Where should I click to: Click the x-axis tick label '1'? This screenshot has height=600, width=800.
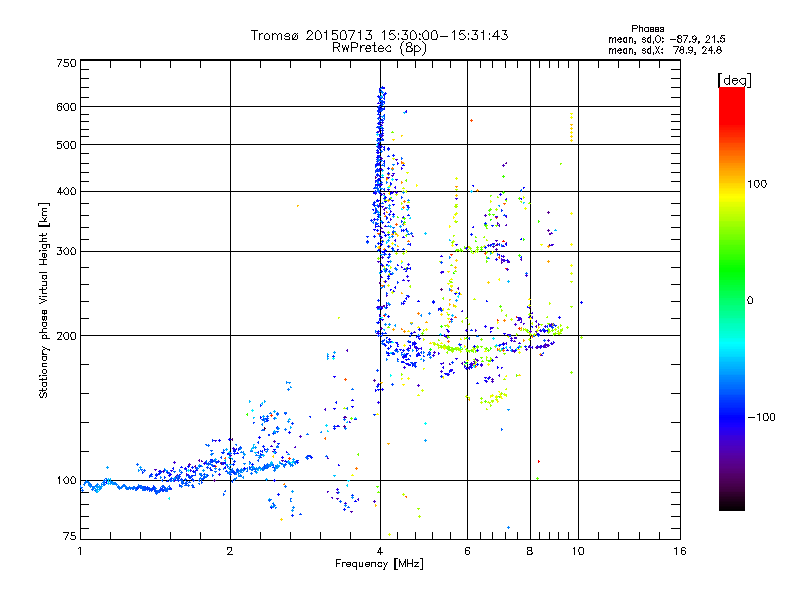tap(80, 551)
